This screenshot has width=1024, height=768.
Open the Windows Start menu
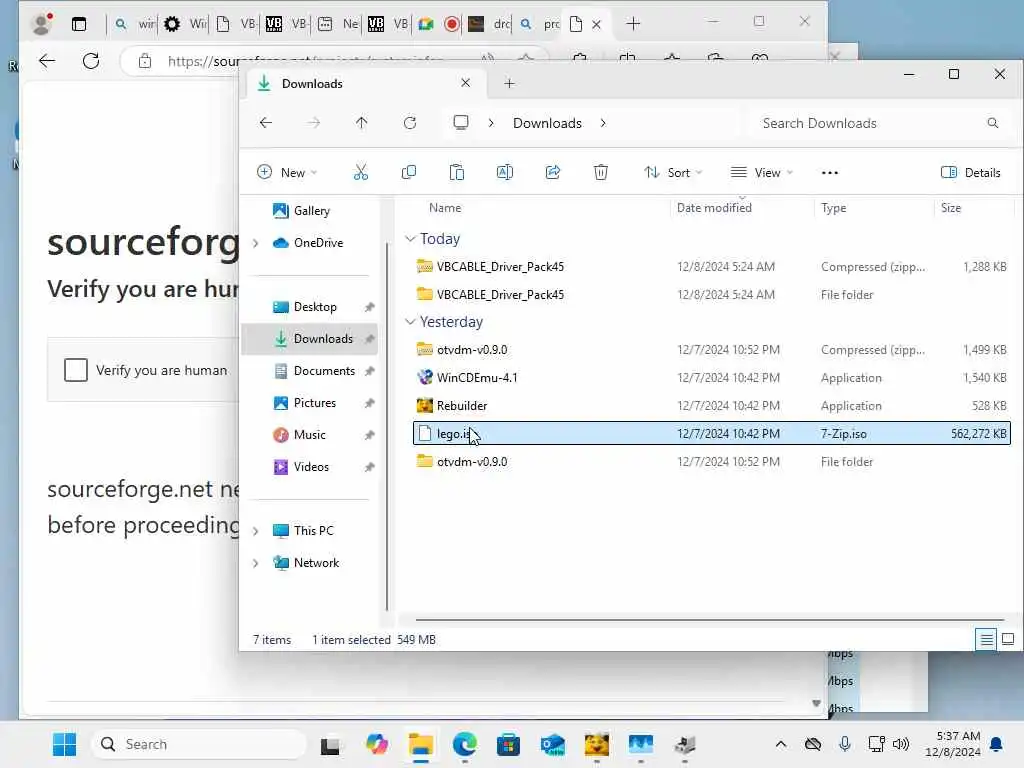[65, 744]
